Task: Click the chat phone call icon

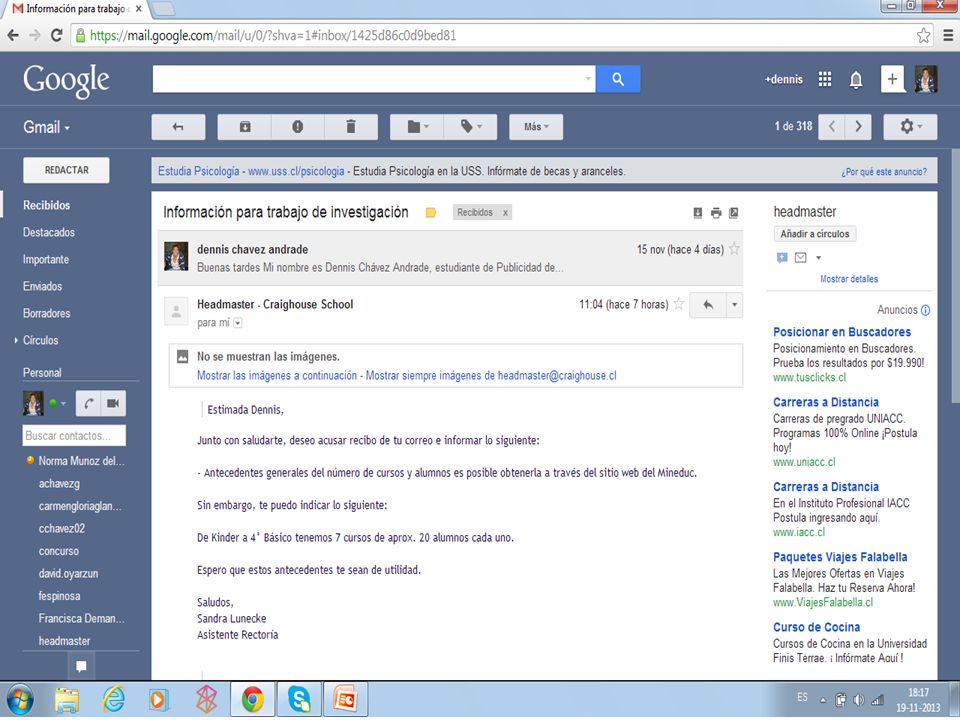Action: click(x=89, y=403)
